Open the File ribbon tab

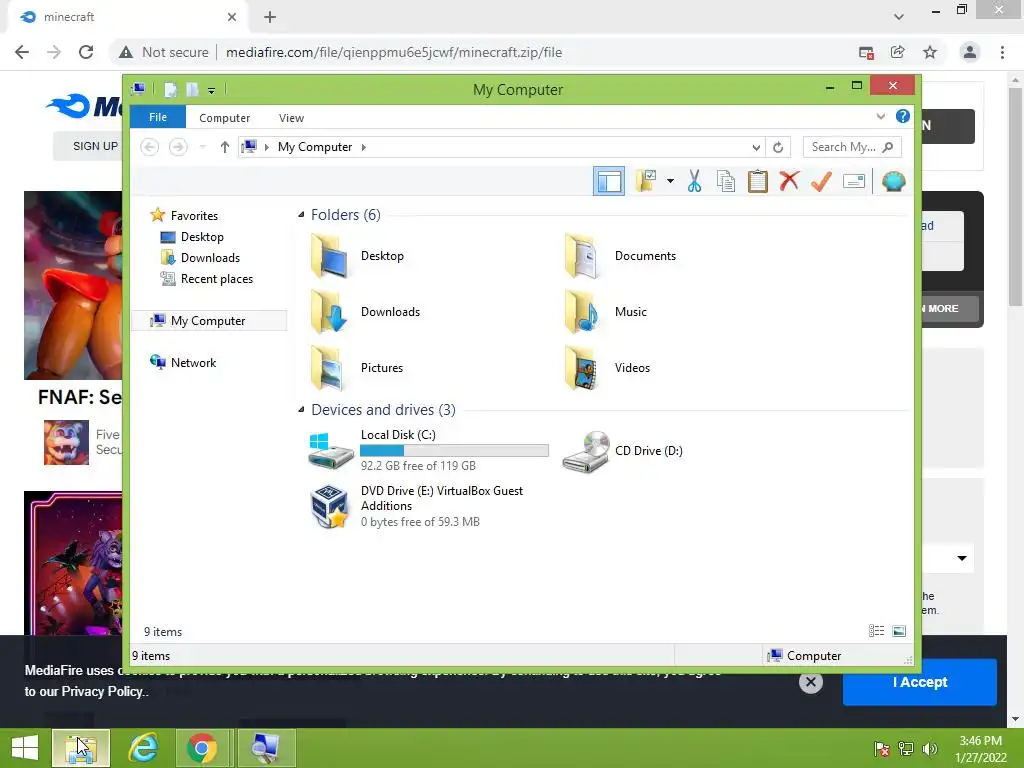157,117
